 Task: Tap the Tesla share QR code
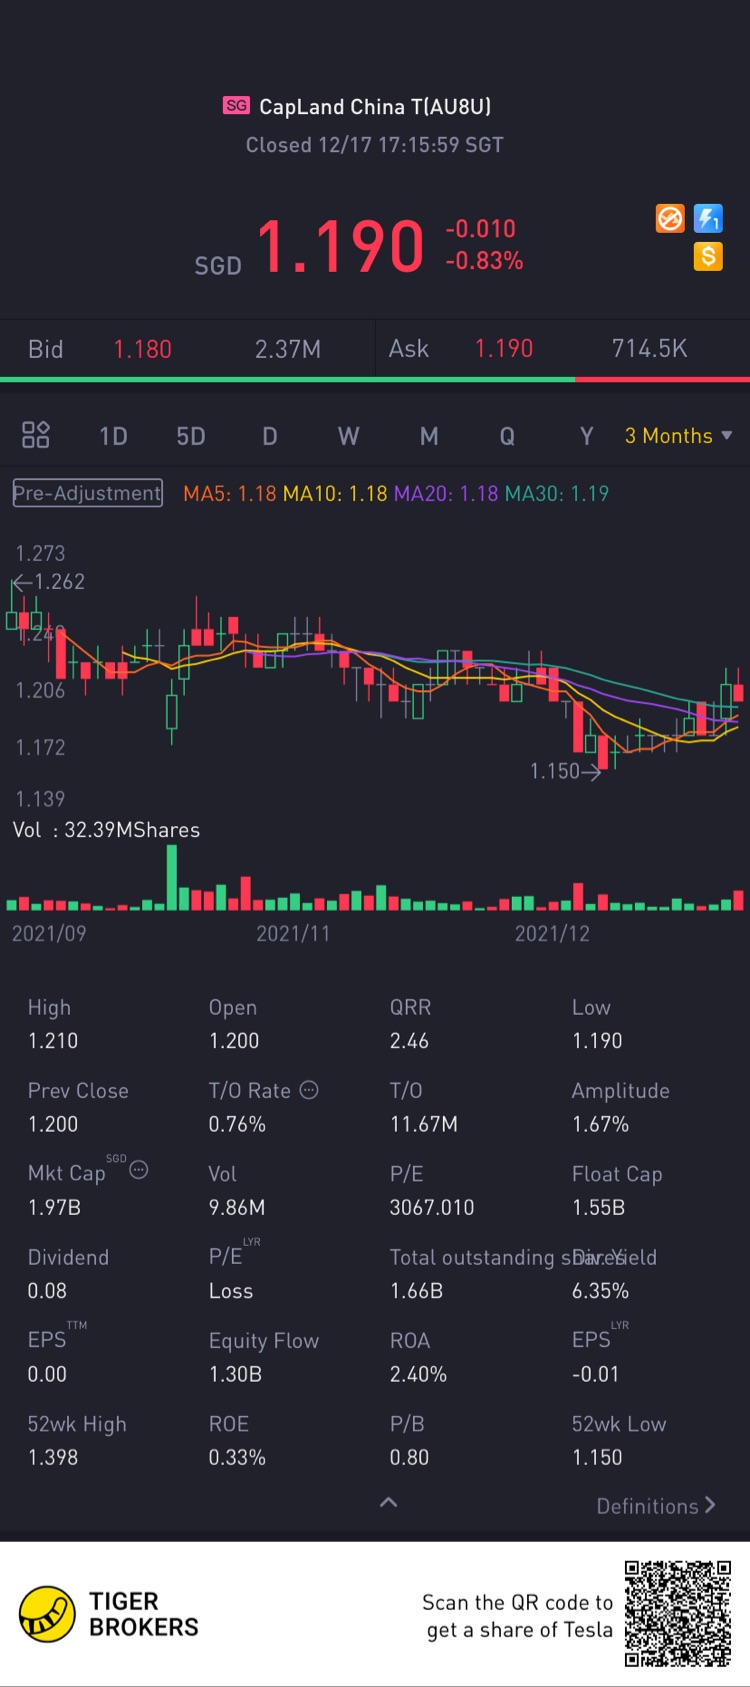click(x=678, y=1613)
